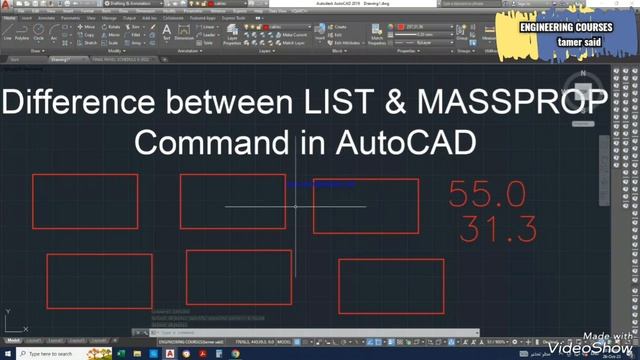Open Layer Properties manager

click(232, 34)
